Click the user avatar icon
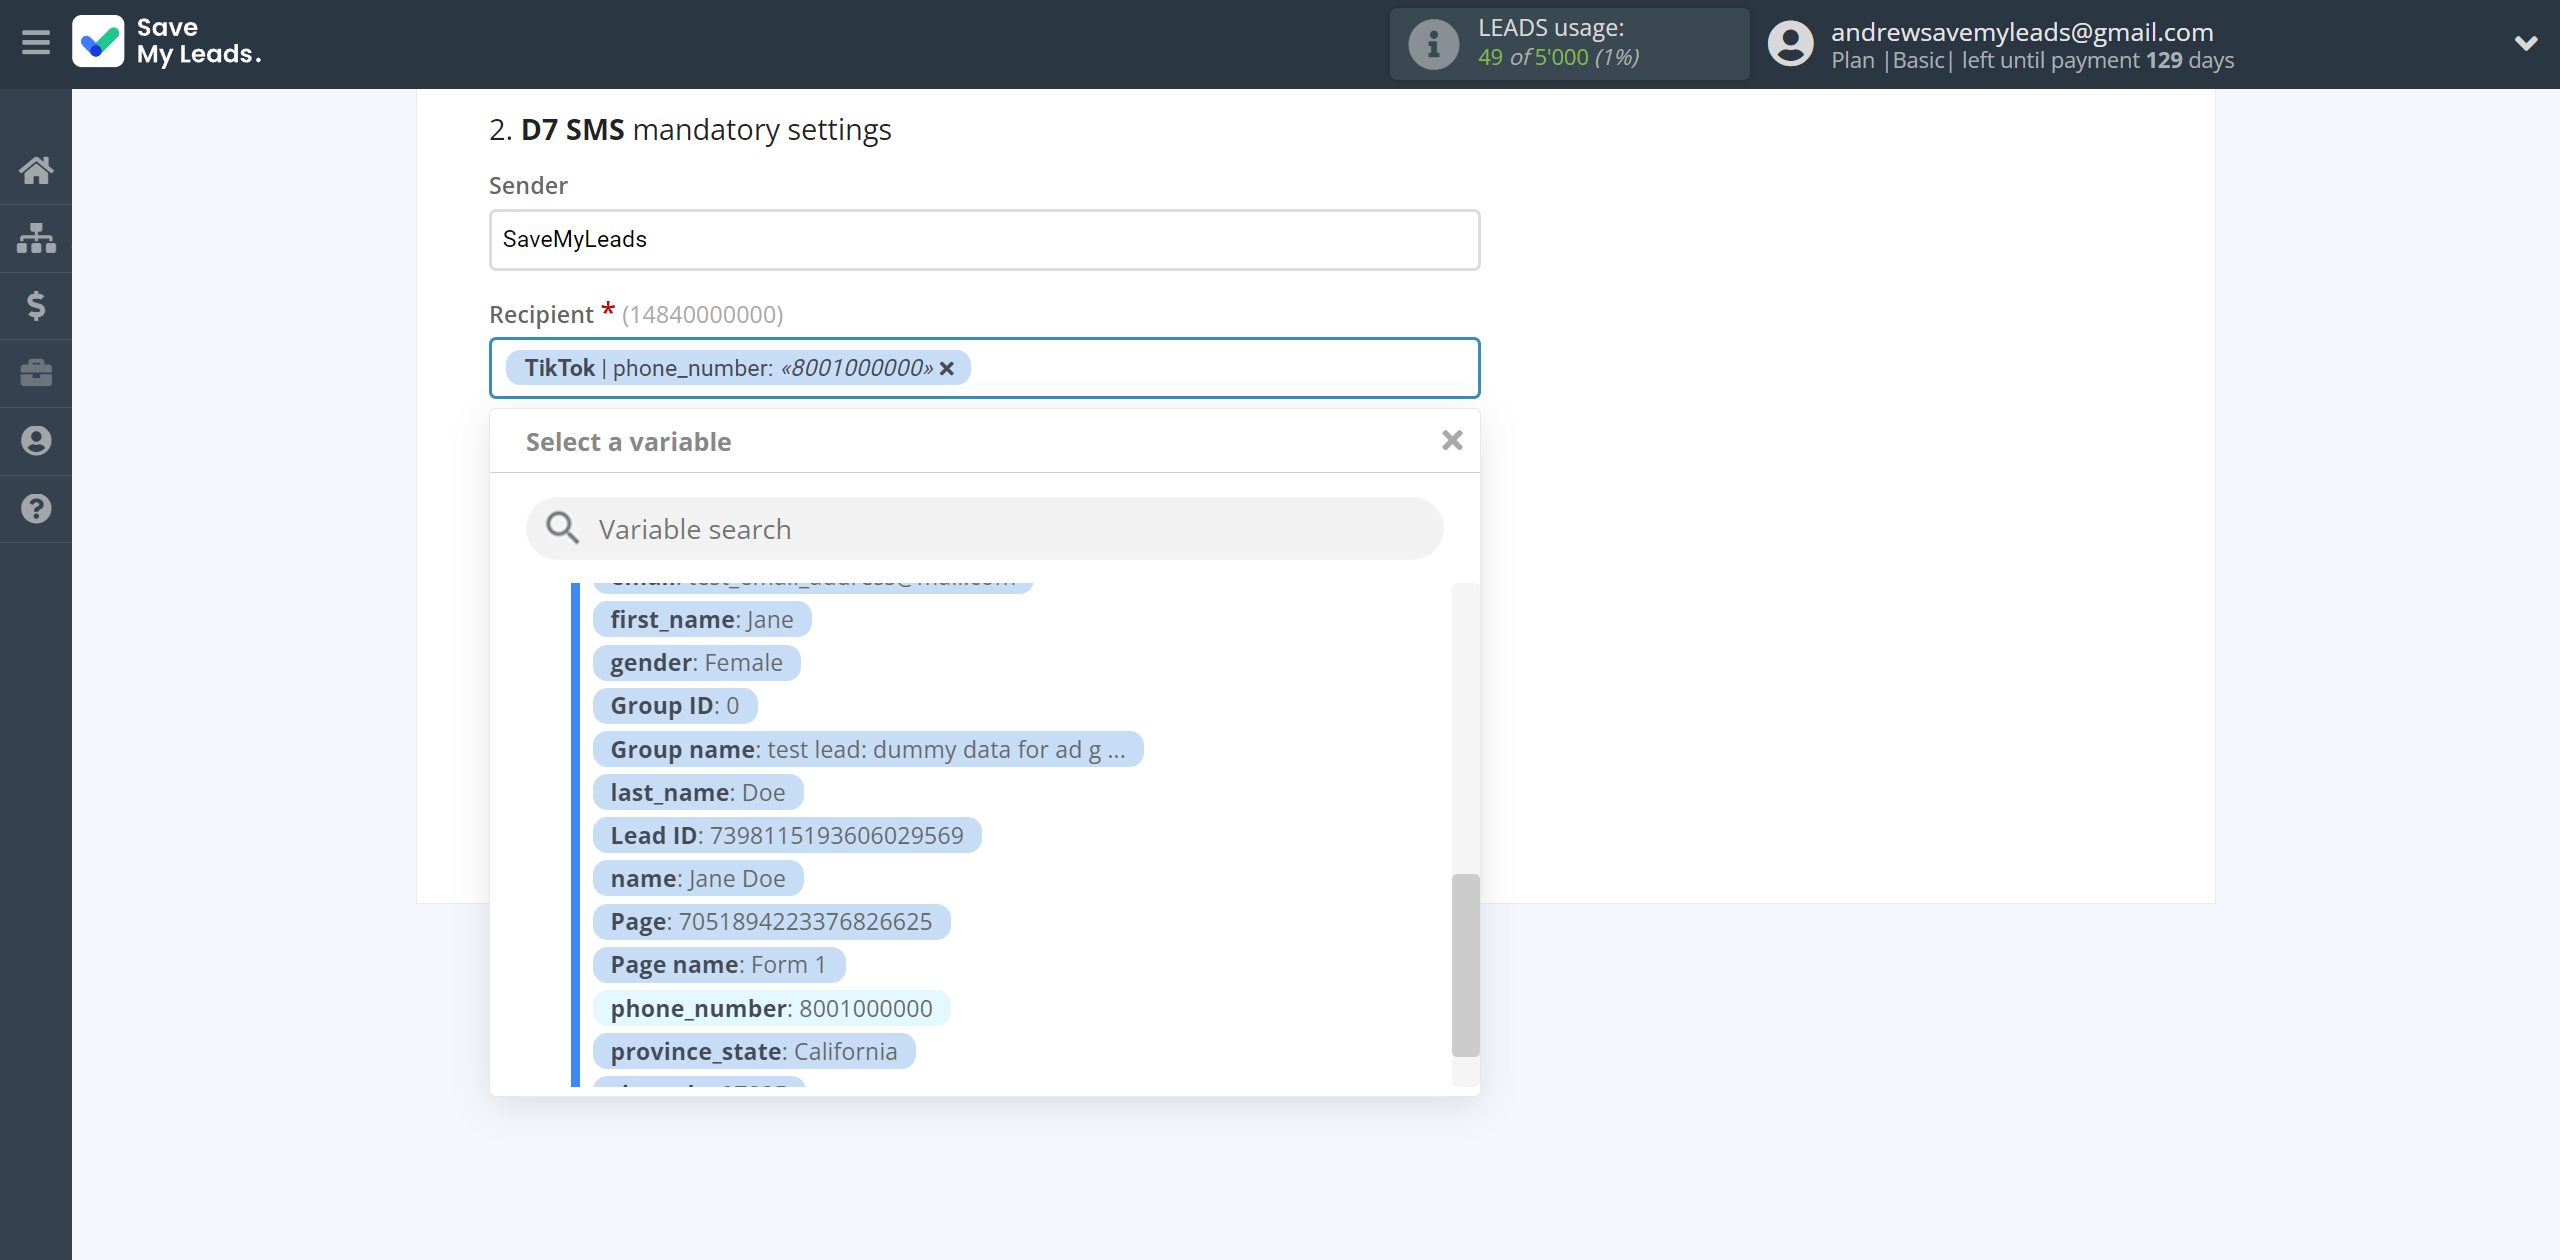Image resolution: width=2560 pixels, height=1260 pixels. [x=1790, y=44]
